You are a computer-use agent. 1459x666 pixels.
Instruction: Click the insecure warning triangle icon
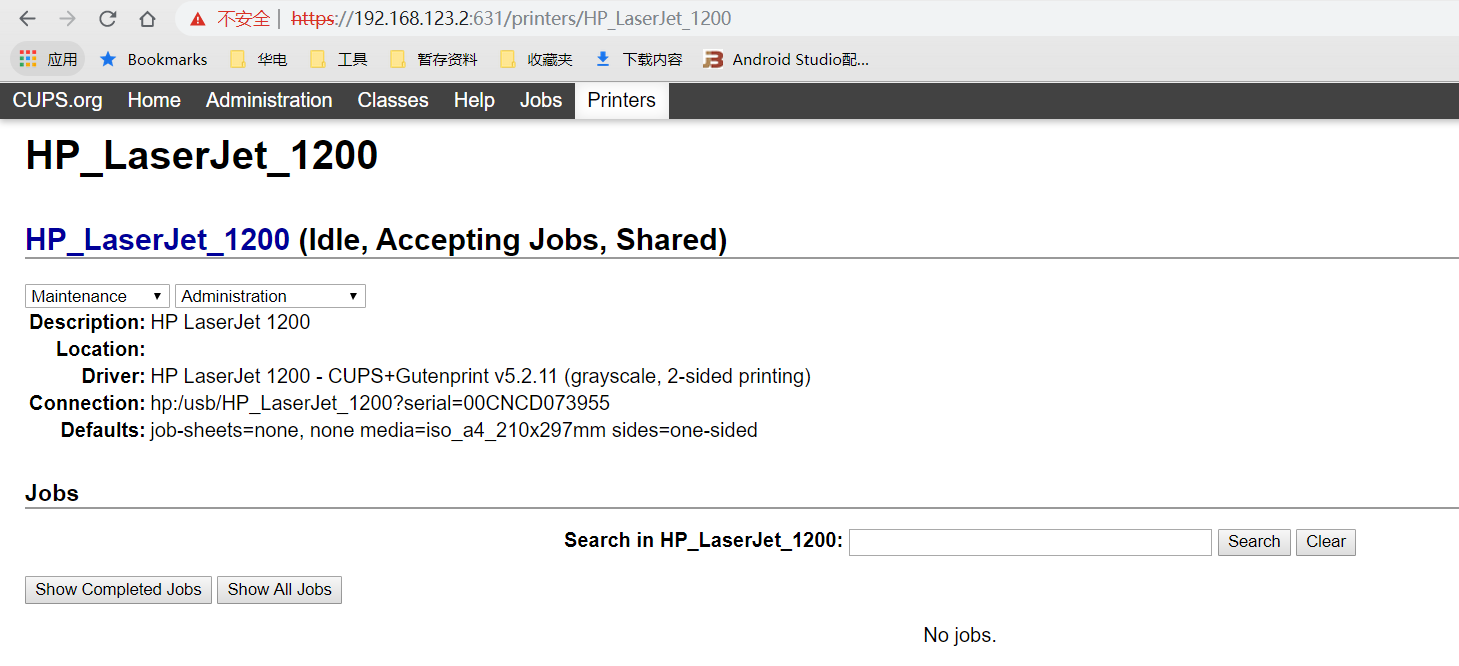point(198,19)
